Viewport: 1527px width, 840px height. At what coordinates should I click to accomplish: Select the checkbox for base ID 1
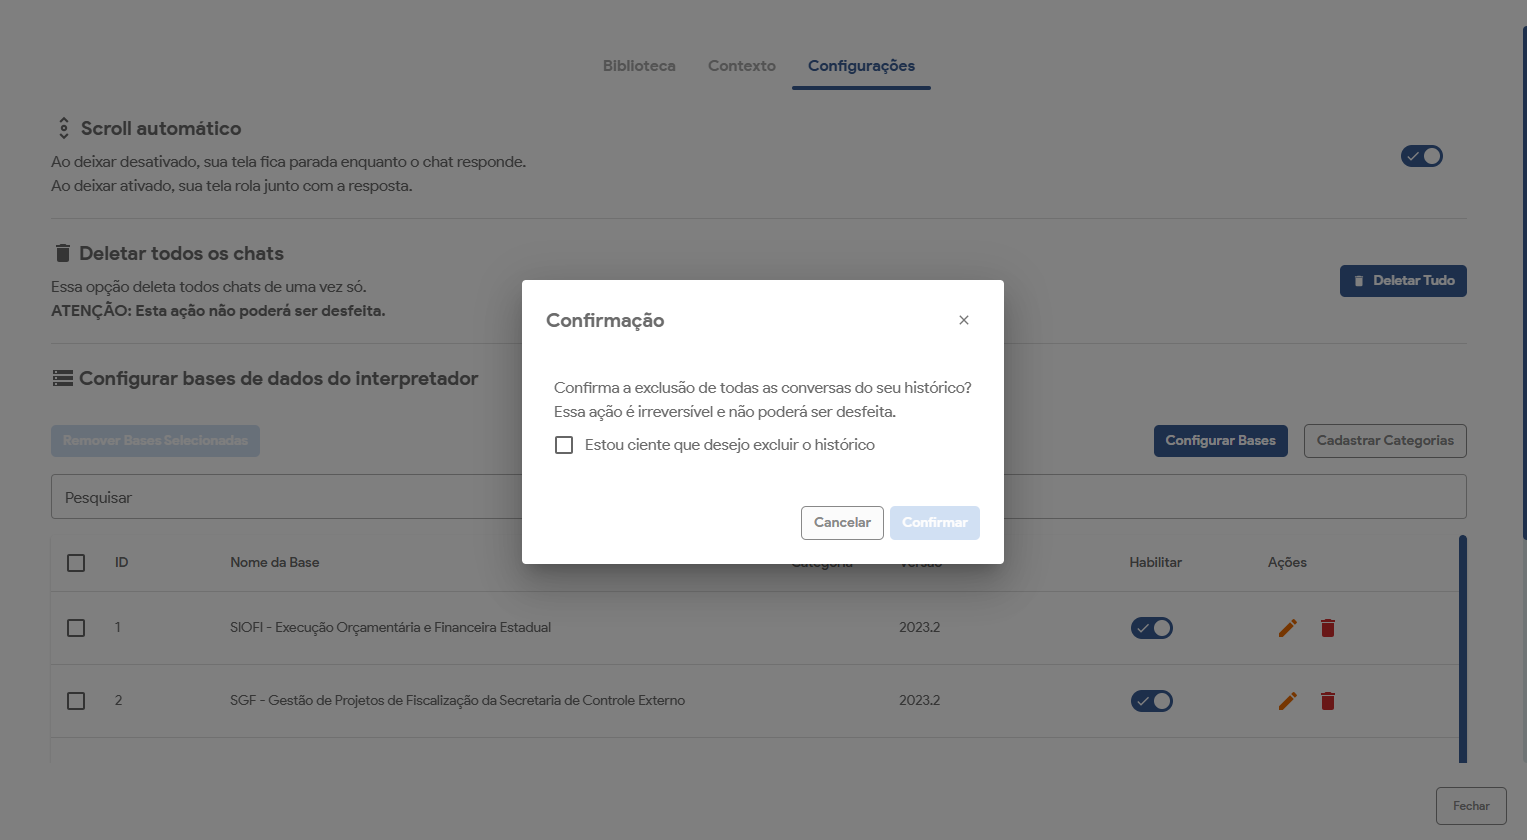tap(76, 628)
